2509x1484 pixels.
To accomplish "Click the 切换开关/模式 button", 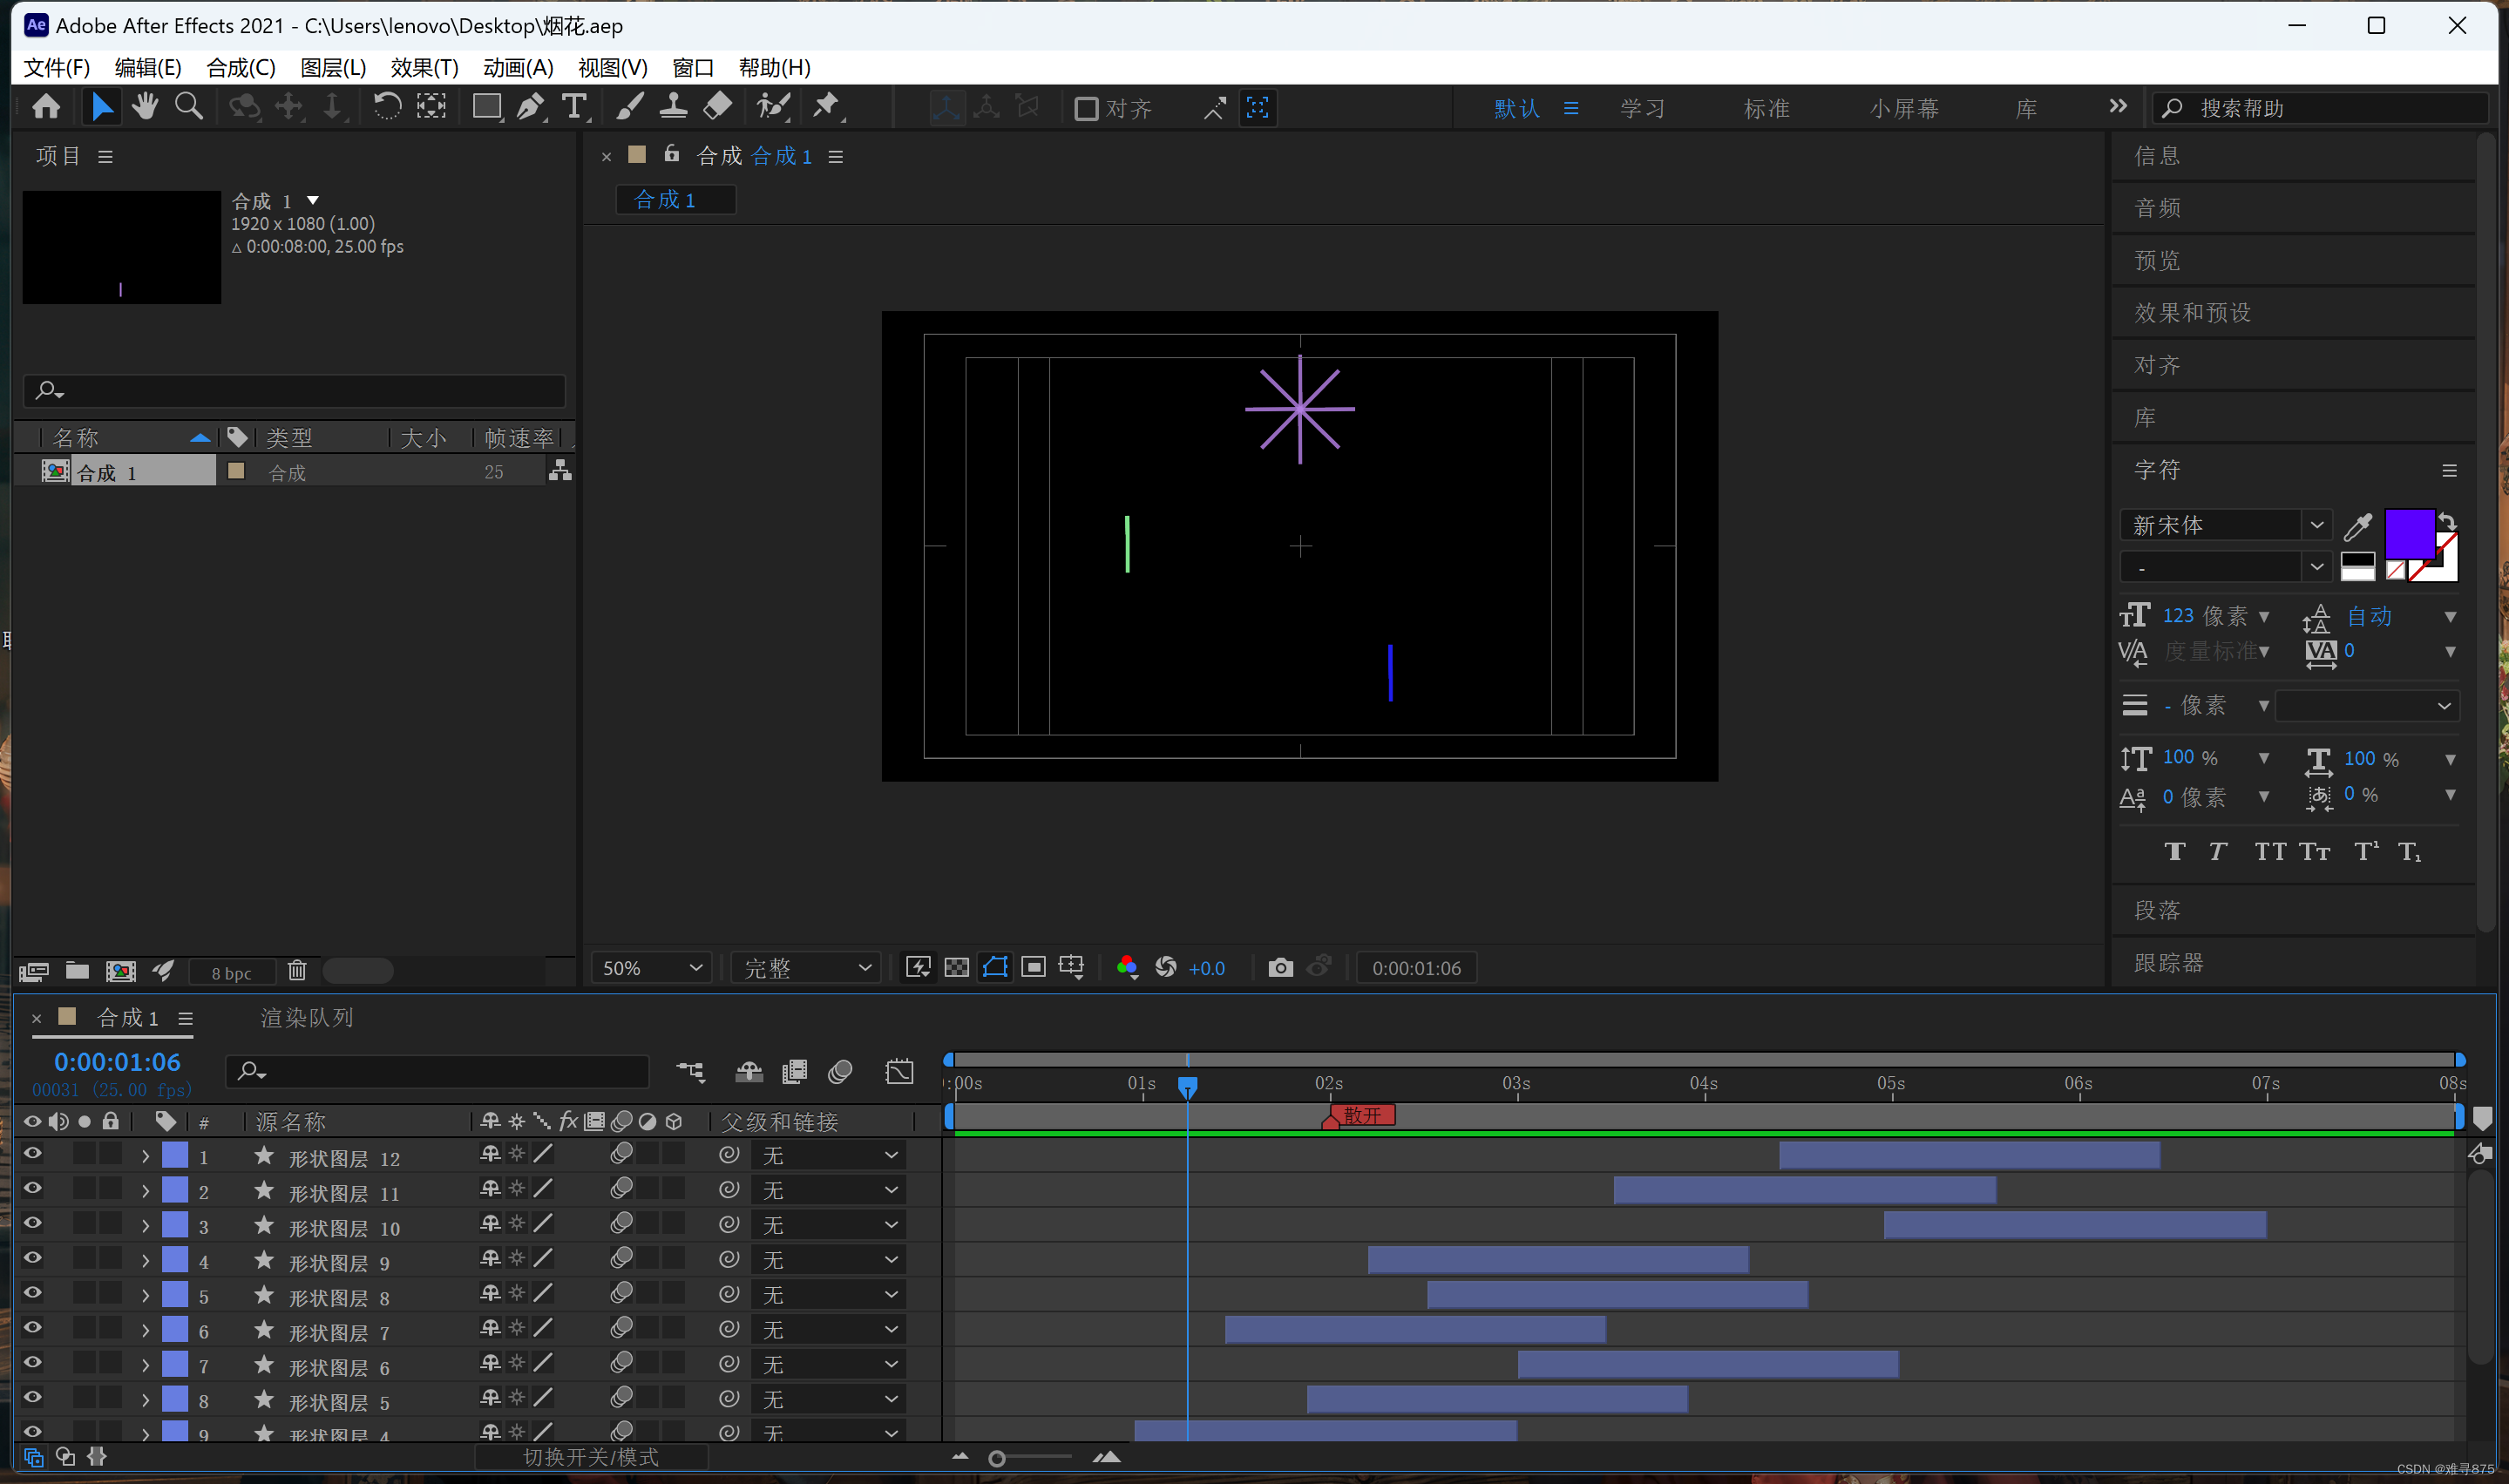I will pyautogui.click(x=591, y=1457).
